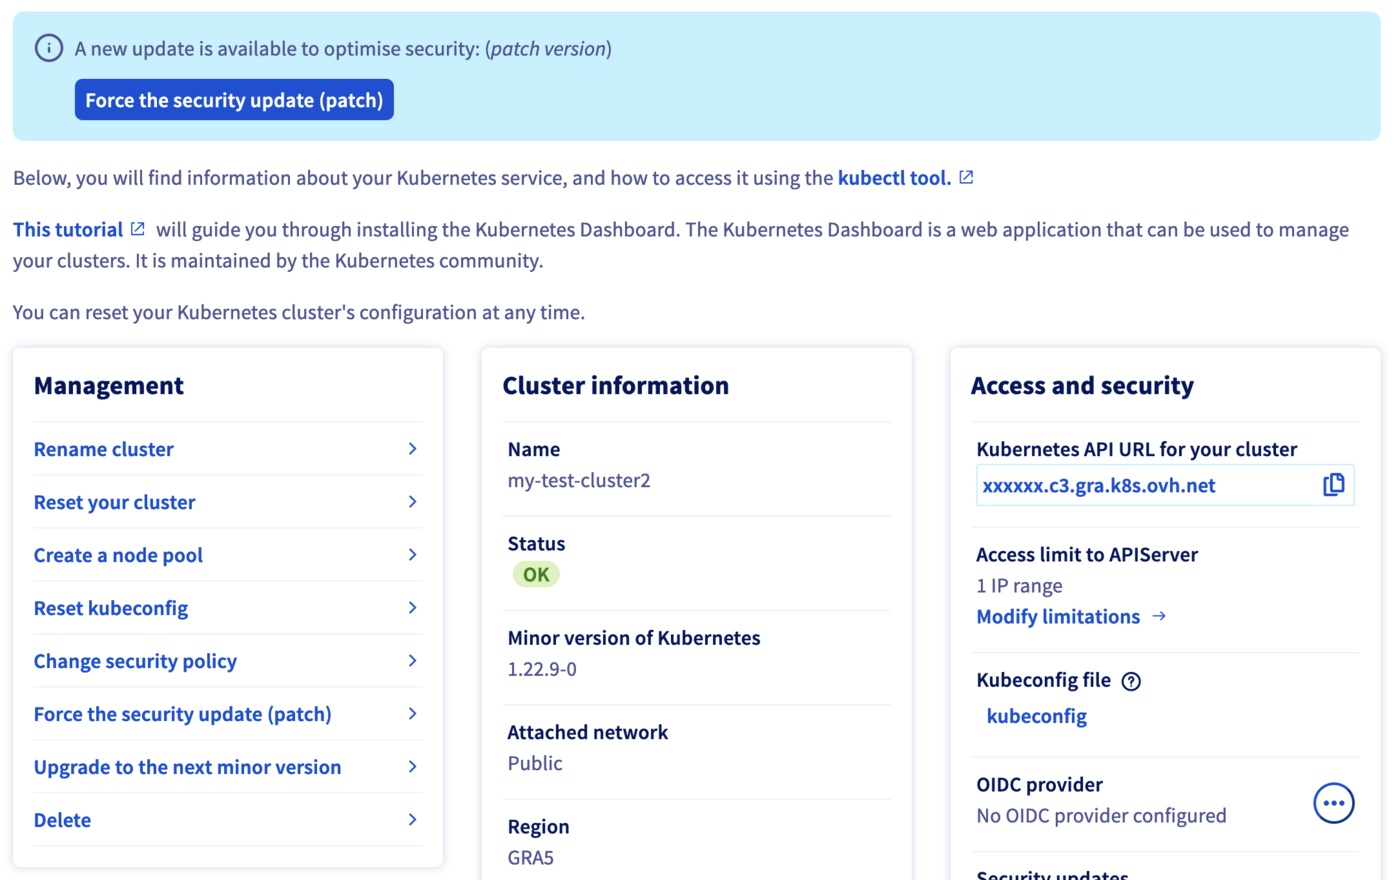Click the Force the security update (patch) button
1400x880 pixels.
[x=233, y=99]
